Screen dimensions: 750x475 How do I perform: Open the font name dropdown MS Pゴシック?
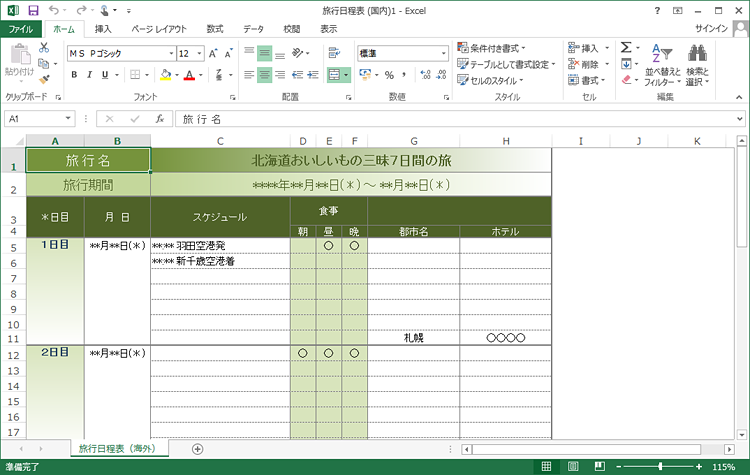pos(171,53)
